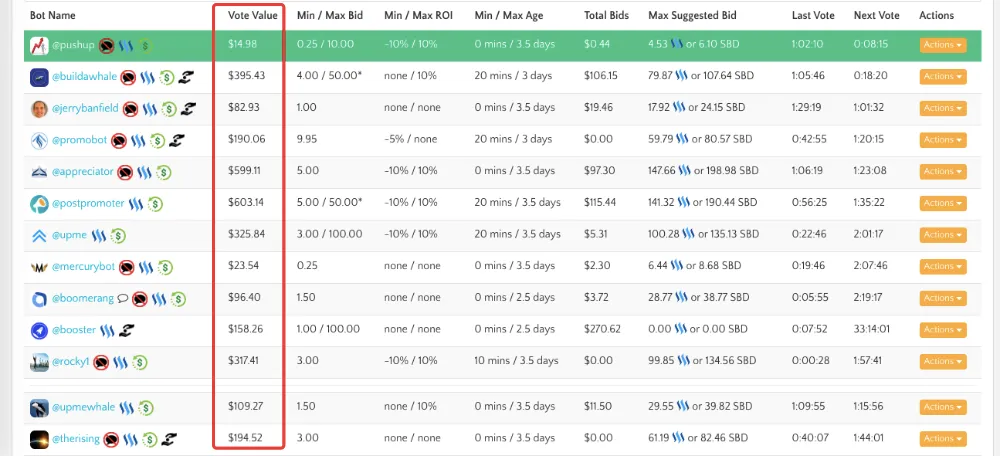Image resolution: width=1000 pixels, height=456 pixels.
Task: Click the green refund dollar icon beside @boomerang
Action: click(178, 298)
